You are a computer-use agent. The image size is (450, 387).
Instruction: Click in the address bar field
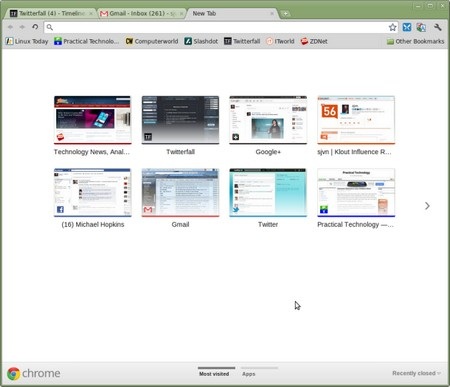pyautogui.click(x=217, y=27)
